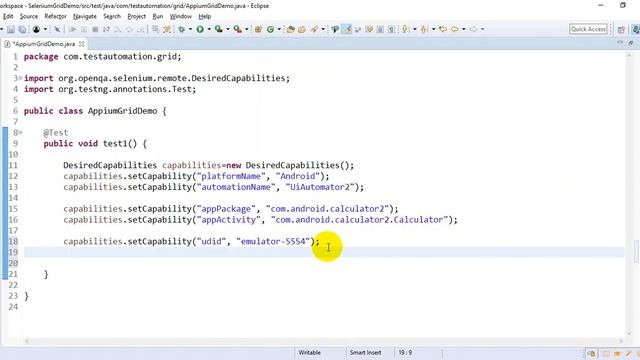The image size is (640, 360).
Task: Click the Disconnect debug icon
Action: point(106,29)
